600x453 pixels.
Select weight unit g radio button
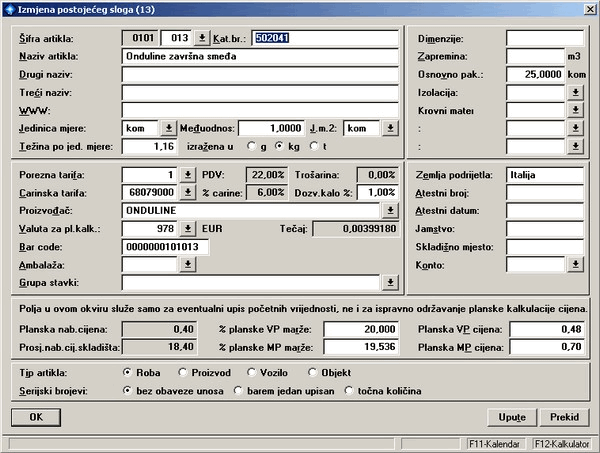[x=251, y=146]
